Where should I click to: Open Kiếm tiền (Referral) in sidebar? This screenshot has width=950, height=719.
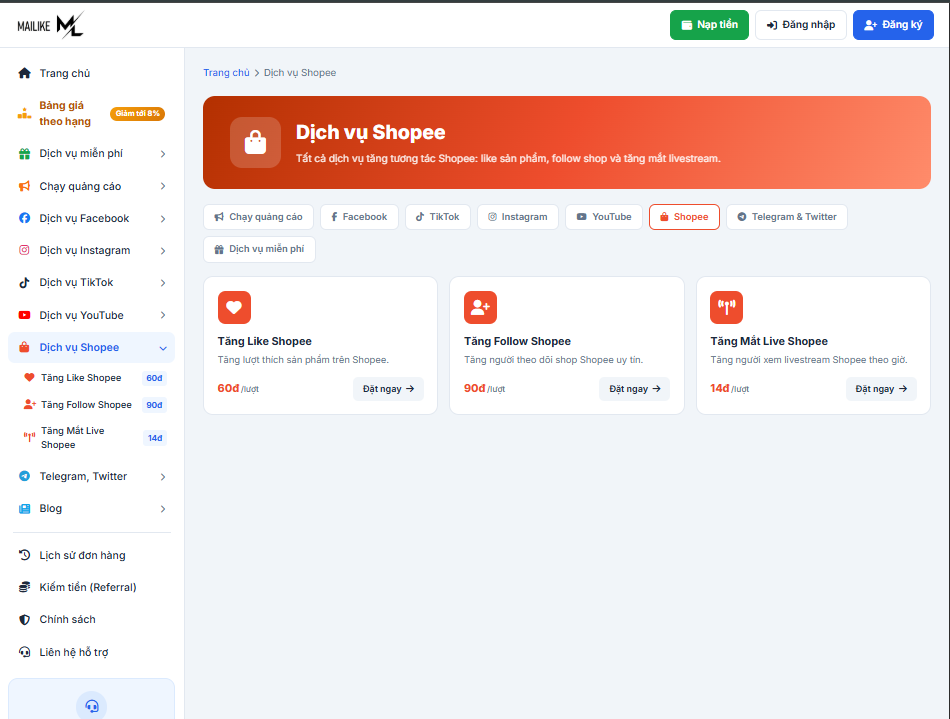point(88,587)
